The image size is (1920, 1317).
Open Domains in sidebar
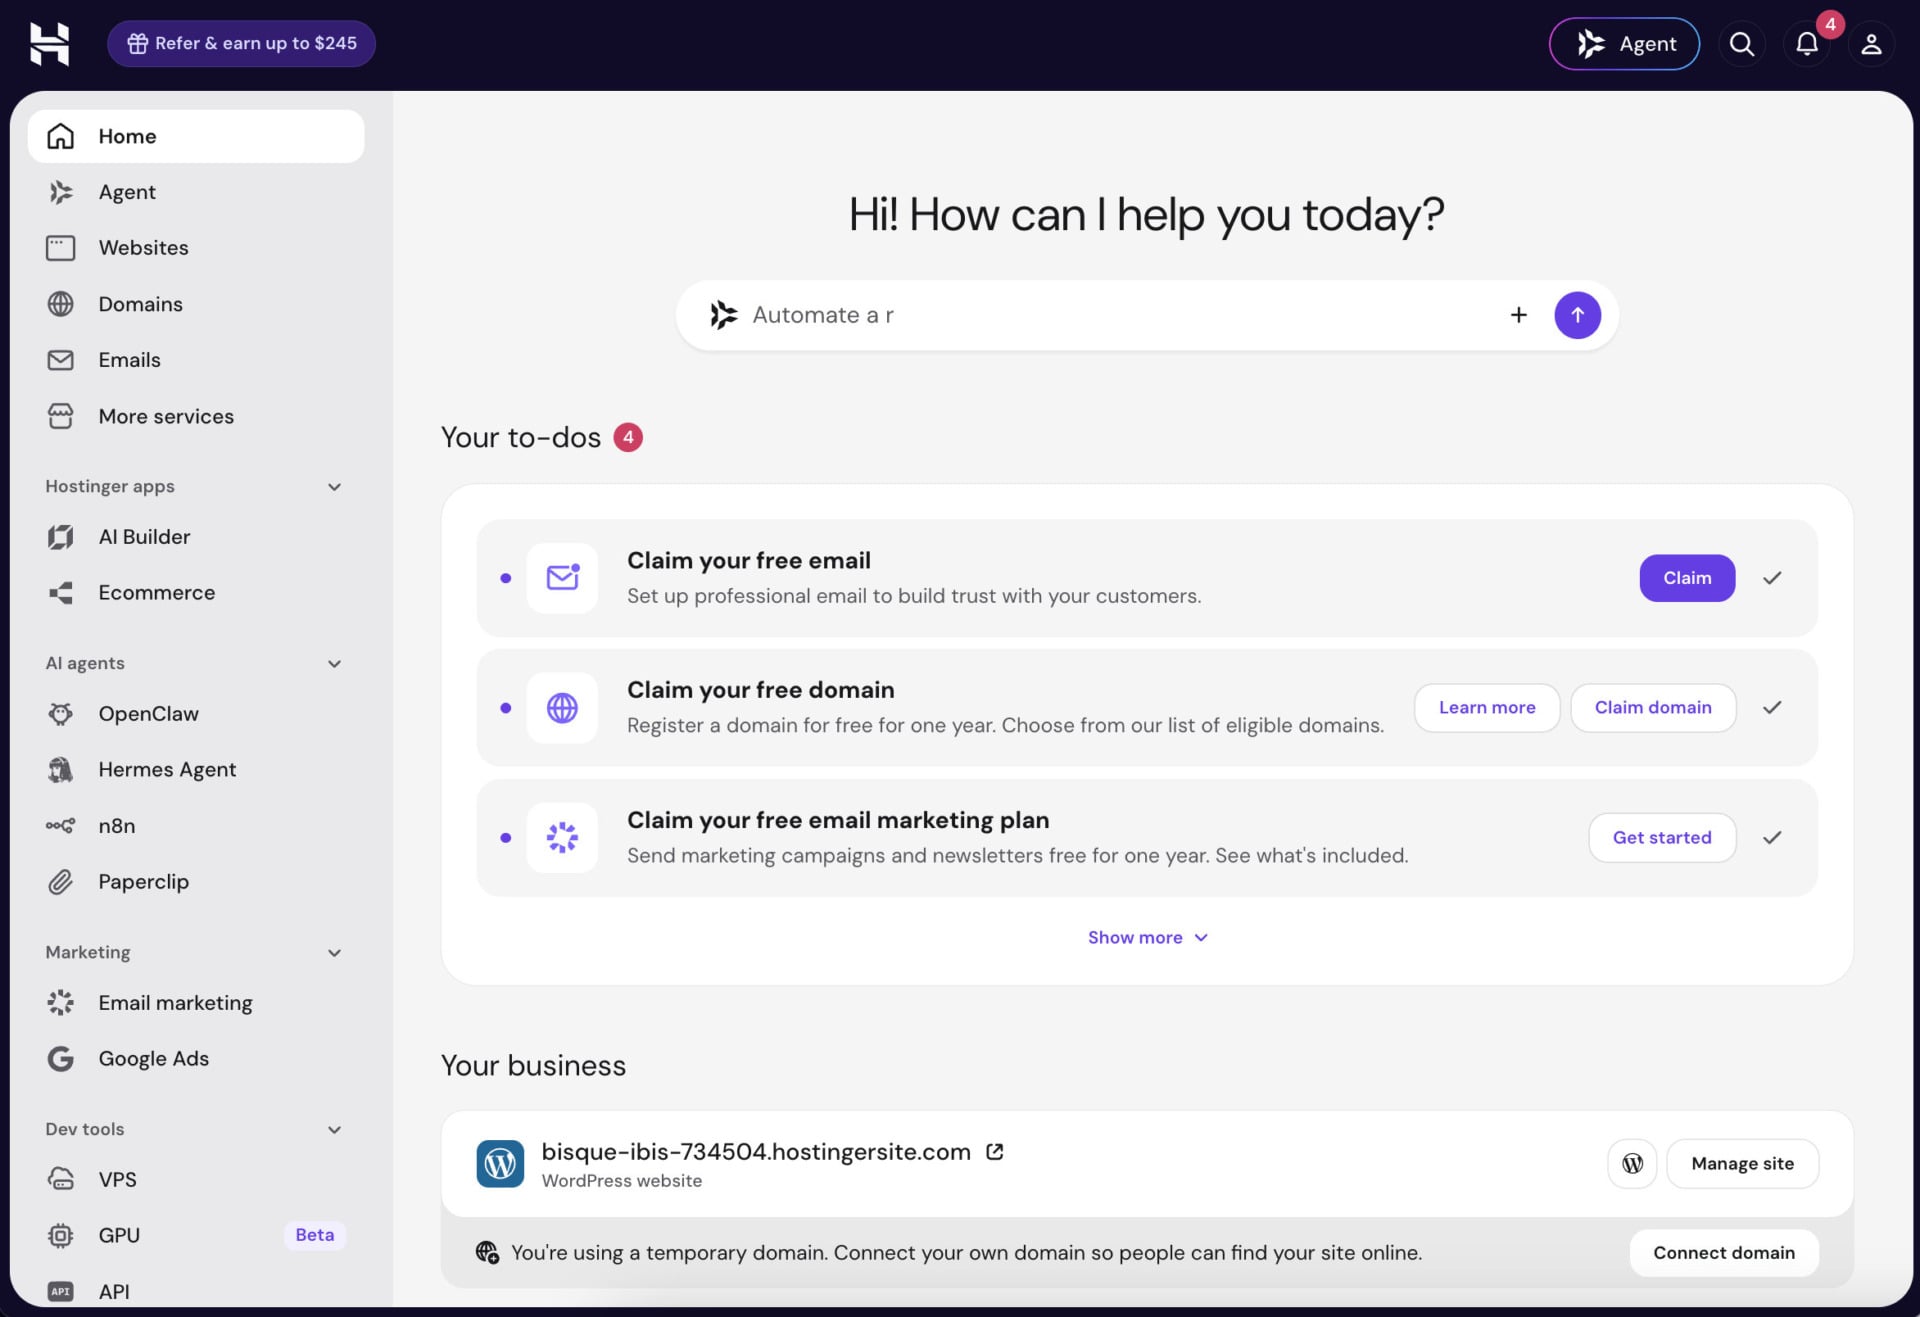click(196, 304)
